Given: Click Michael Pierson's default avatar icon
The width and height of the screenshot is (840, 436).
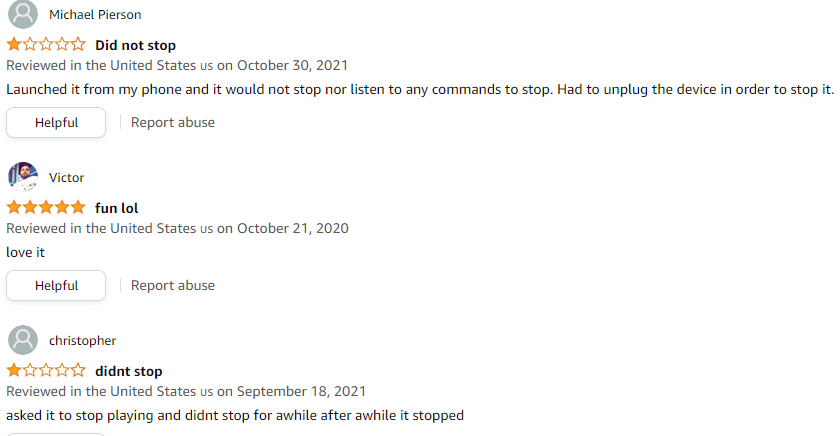Looking at the screenshot, I should point(23,14).
